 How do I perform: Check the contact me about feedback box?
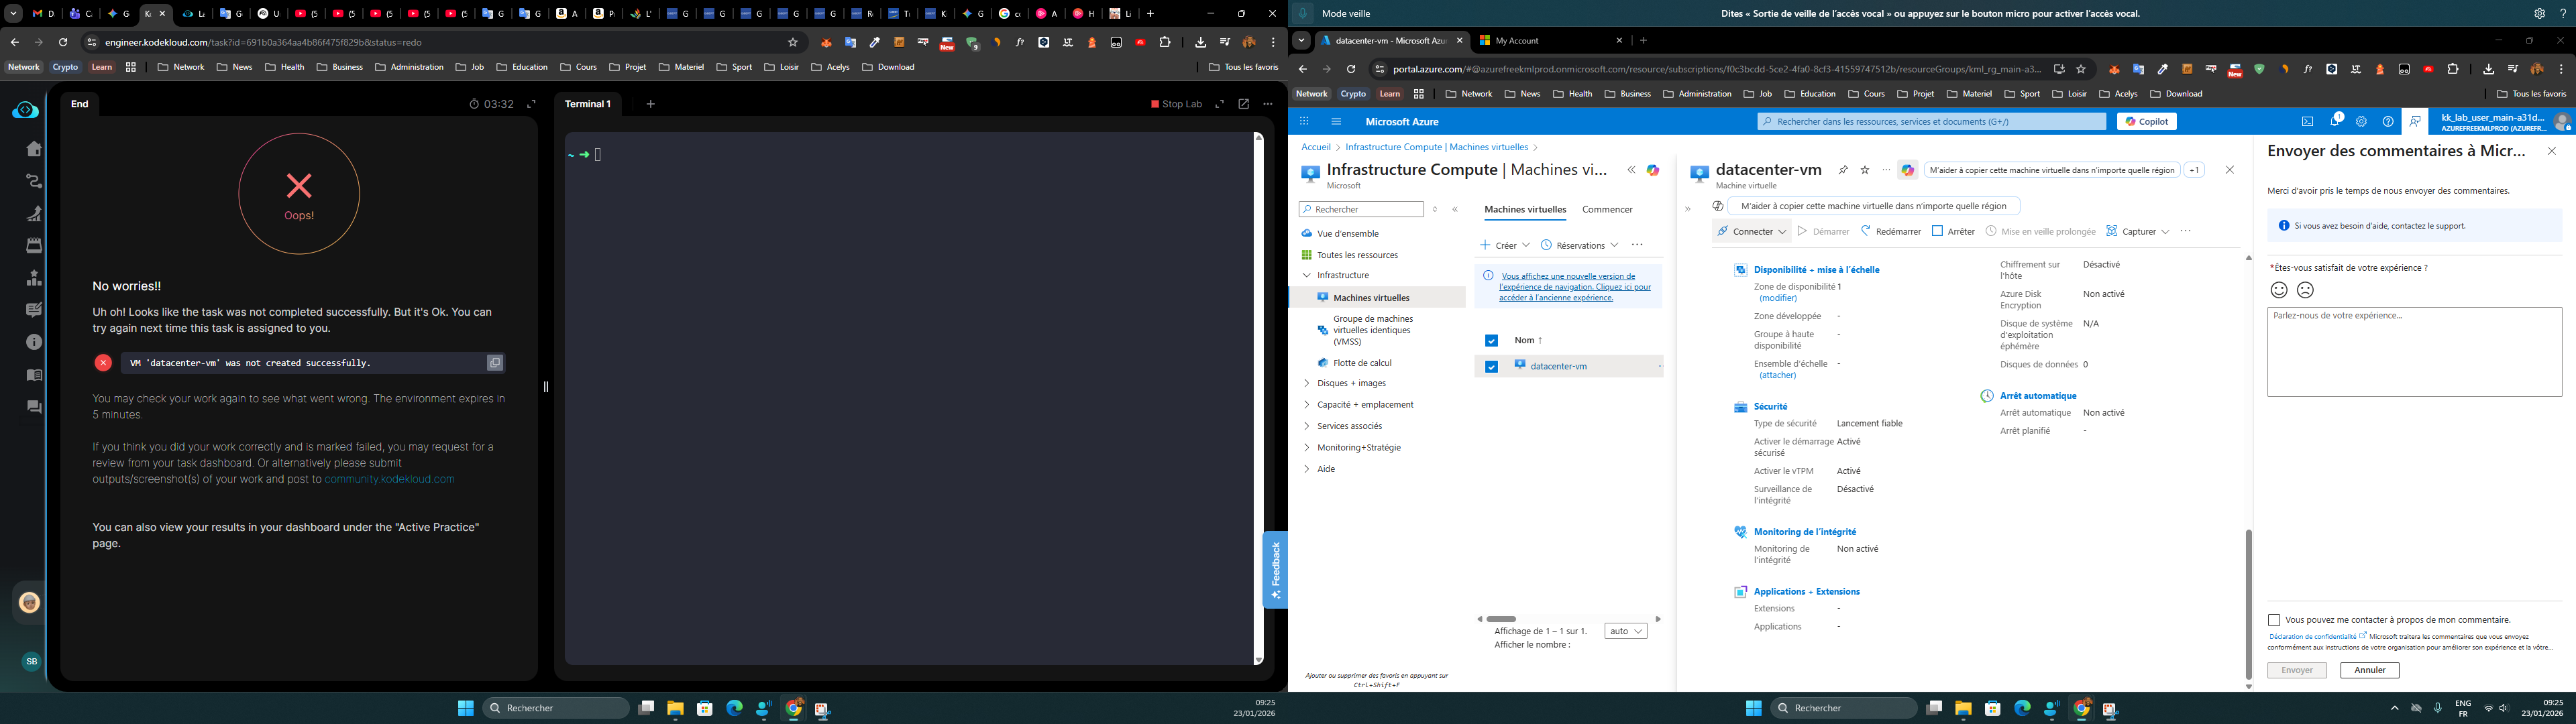(x=2274, y=620)
